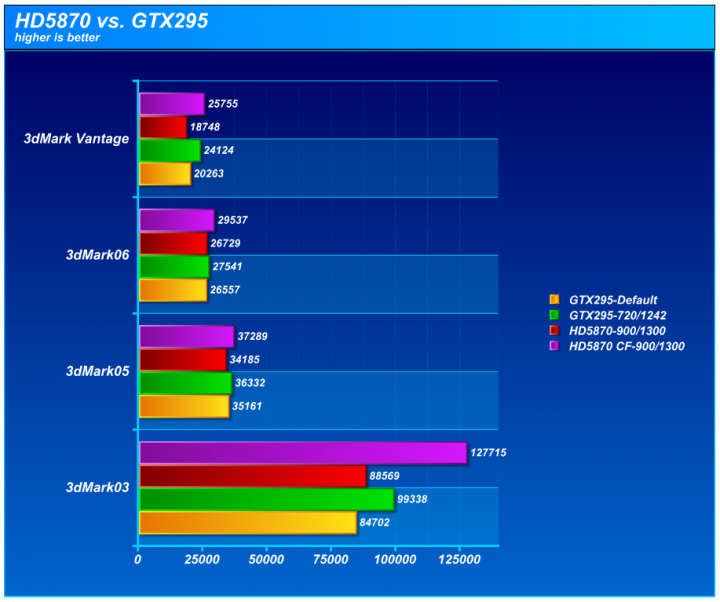The width and height of the screenshot is (720, 602).
Task: Click the data label 29537
Action: coord(232,220)
